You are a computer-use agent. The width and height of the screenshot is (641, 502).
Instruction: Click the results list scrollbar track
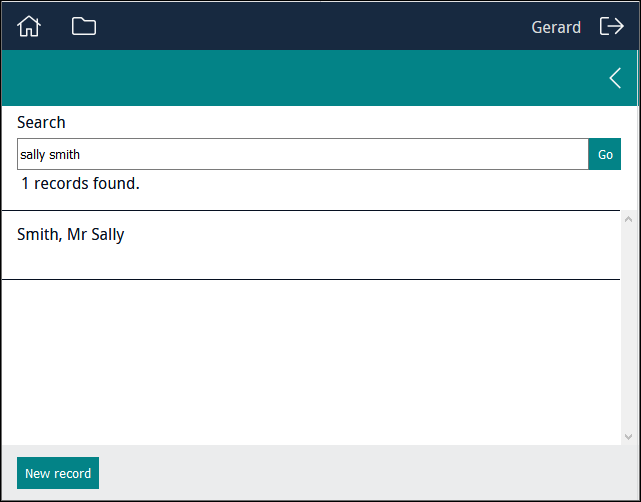pyautogui.click(x=629, y=328)
